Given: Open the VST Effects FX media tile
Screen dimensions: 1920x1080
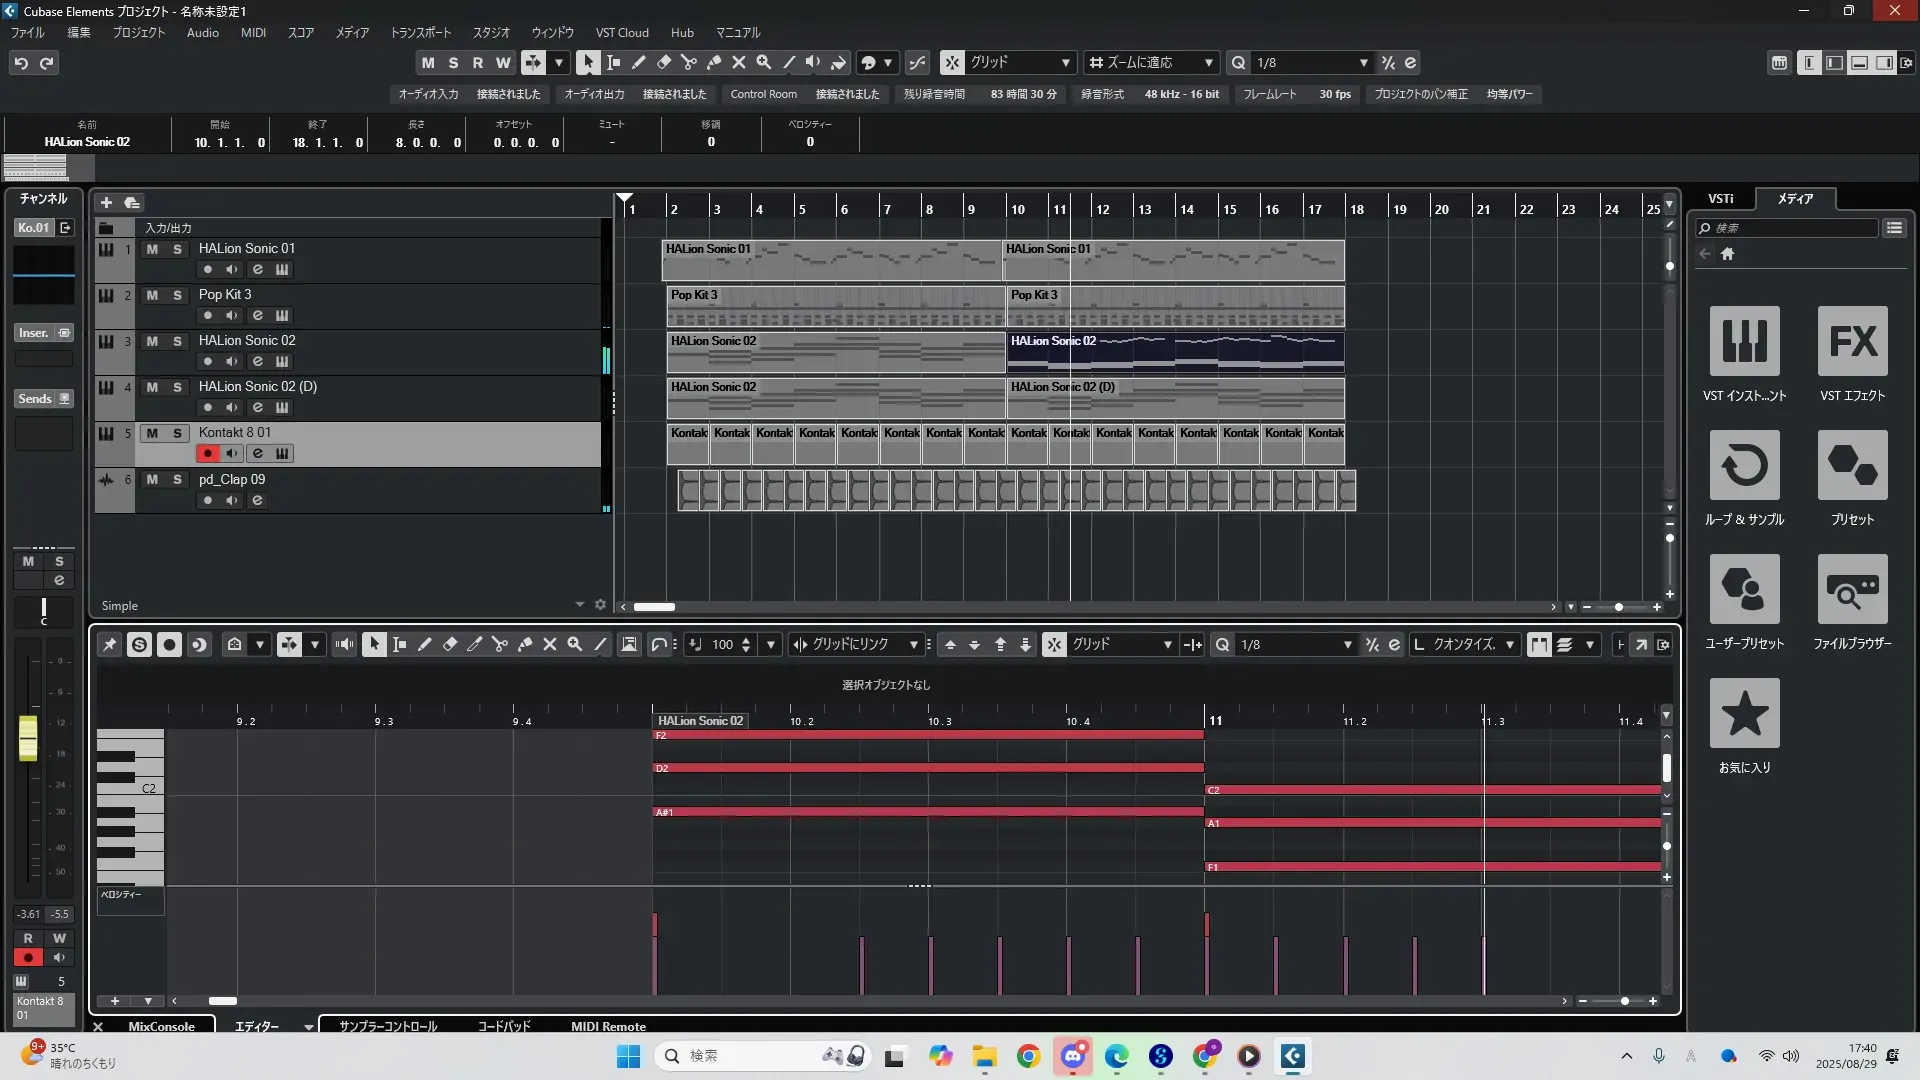Looking at the screenshot, I should (x=1852, y=341).
